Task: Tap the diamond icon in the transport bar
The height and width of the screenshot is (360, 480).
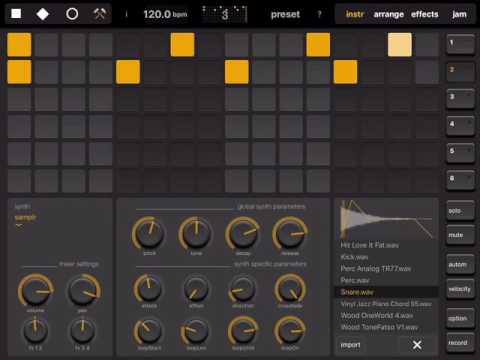Action: [x=43, y=14]
